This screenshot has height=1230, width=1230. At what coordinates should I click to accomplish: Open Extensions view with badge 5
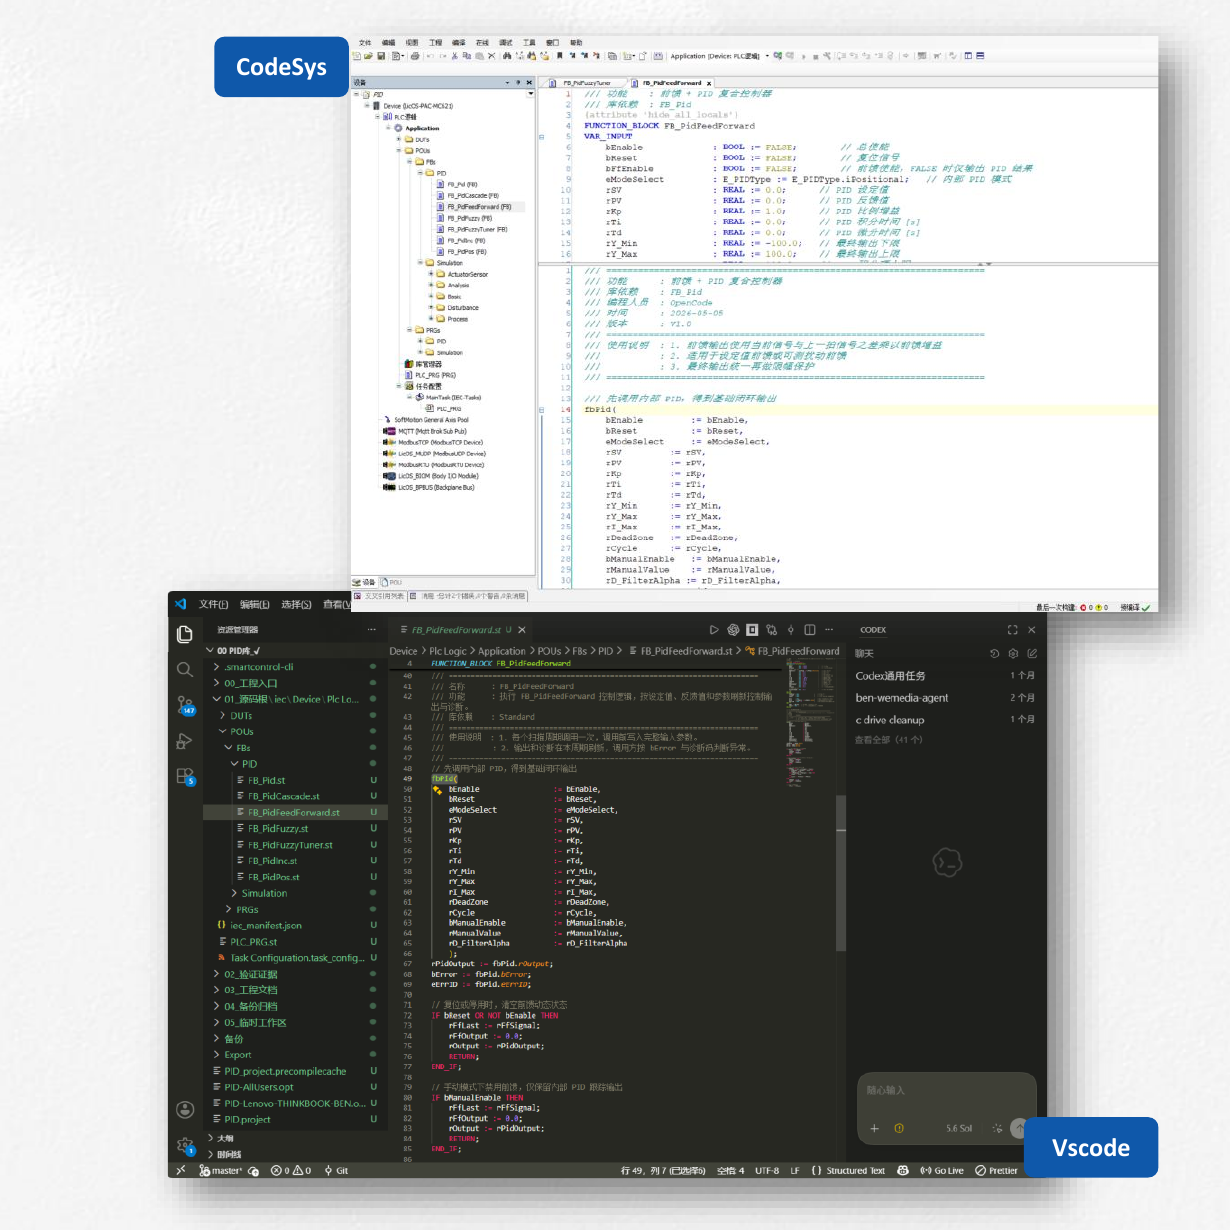(185, 776)
